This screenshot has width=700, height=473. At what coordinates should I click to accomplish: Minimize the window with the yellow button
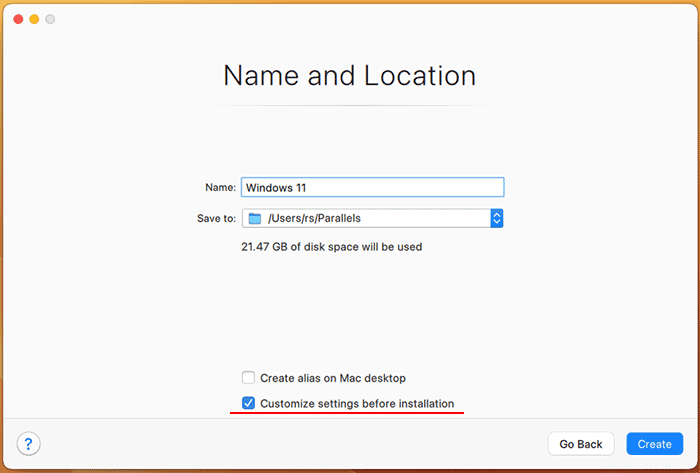click(34, 19)
